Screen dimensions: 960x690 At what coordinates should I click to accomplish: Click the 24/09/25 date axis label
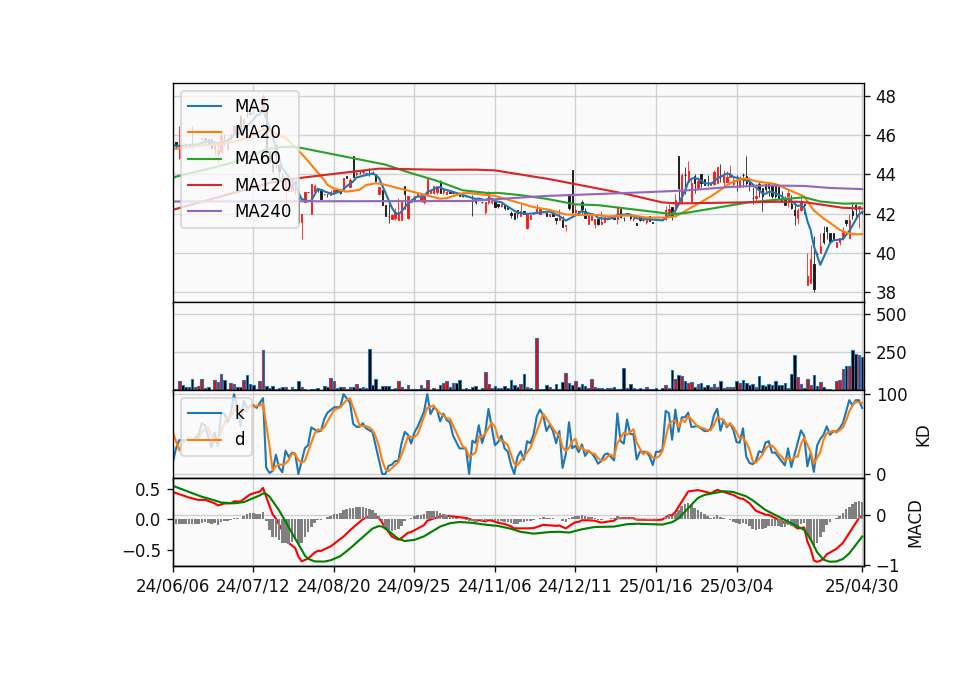(413, 586)
